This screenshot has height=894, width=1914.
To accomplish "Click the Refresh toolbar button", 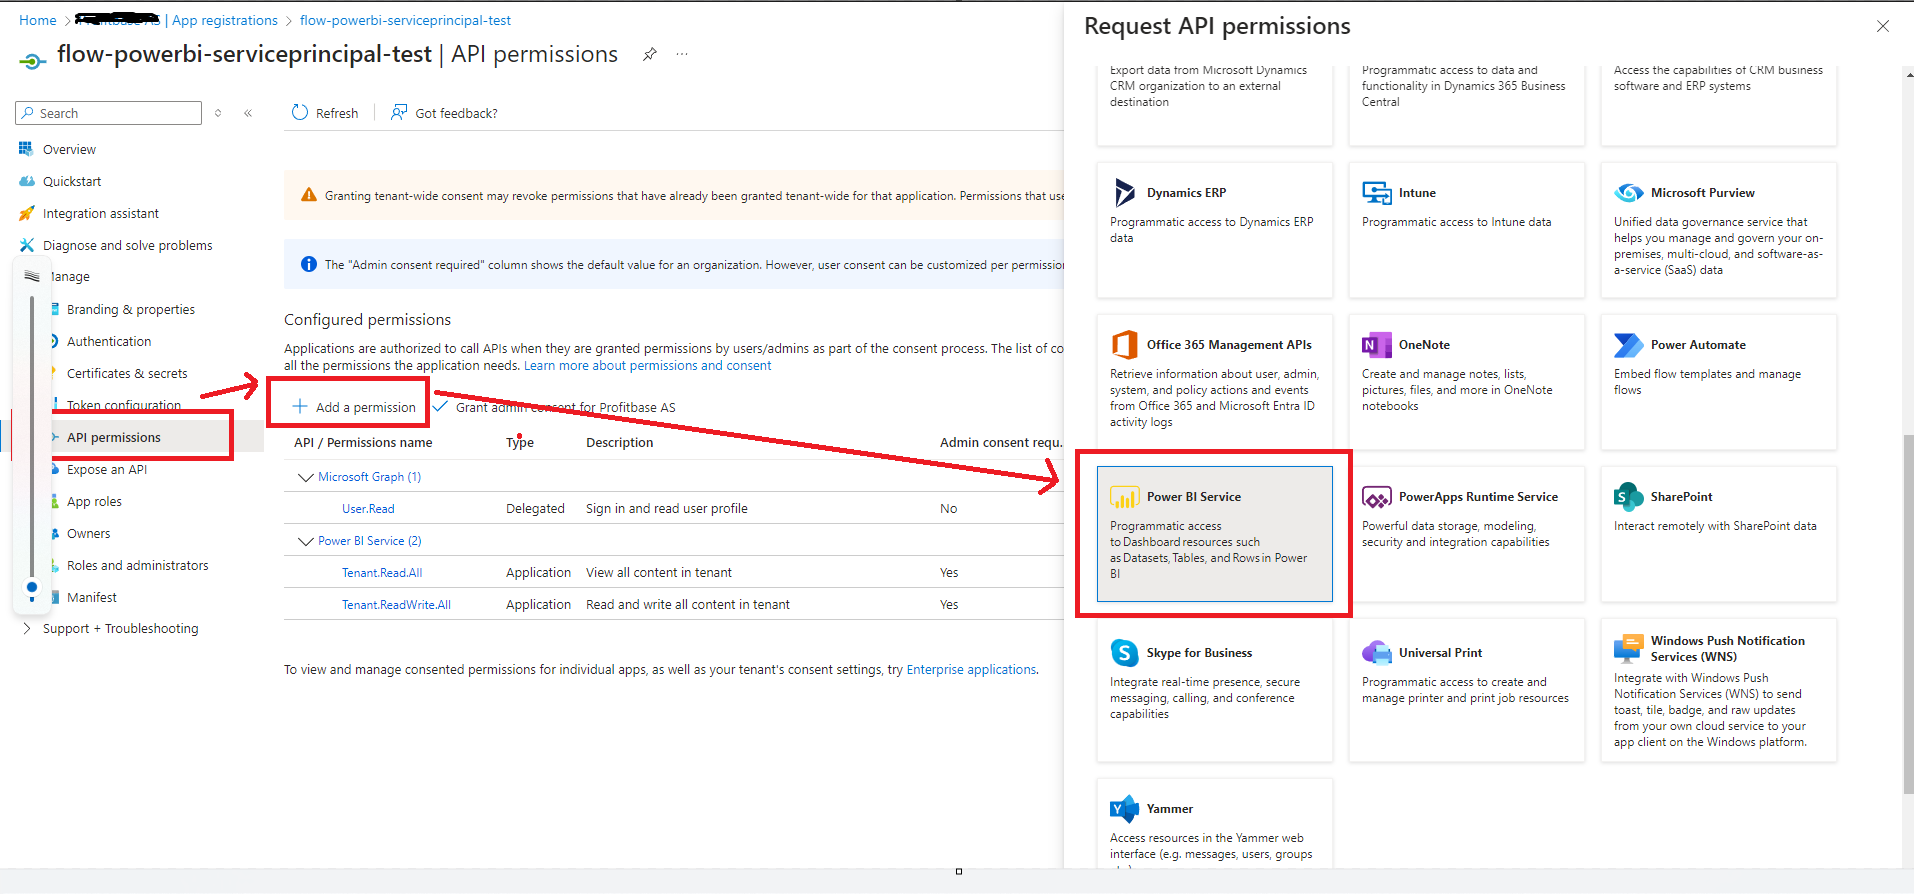I will tap(325, 113).
